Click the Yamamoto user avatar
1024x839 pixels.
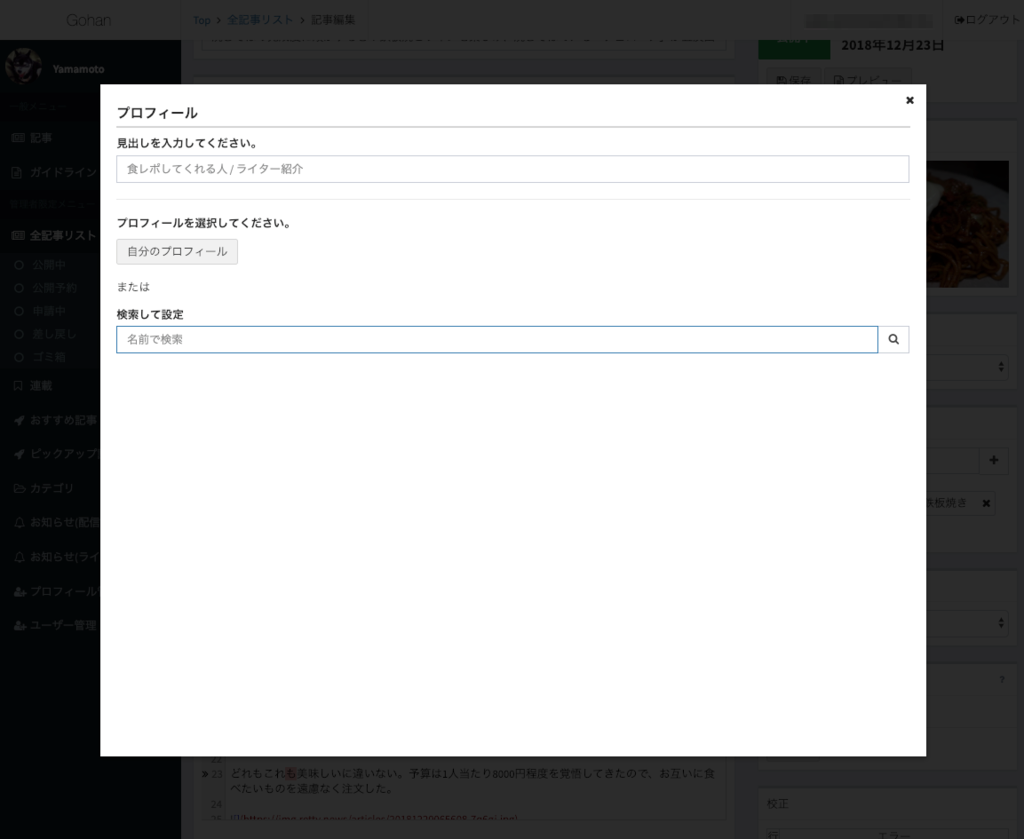tap(24, 67)
